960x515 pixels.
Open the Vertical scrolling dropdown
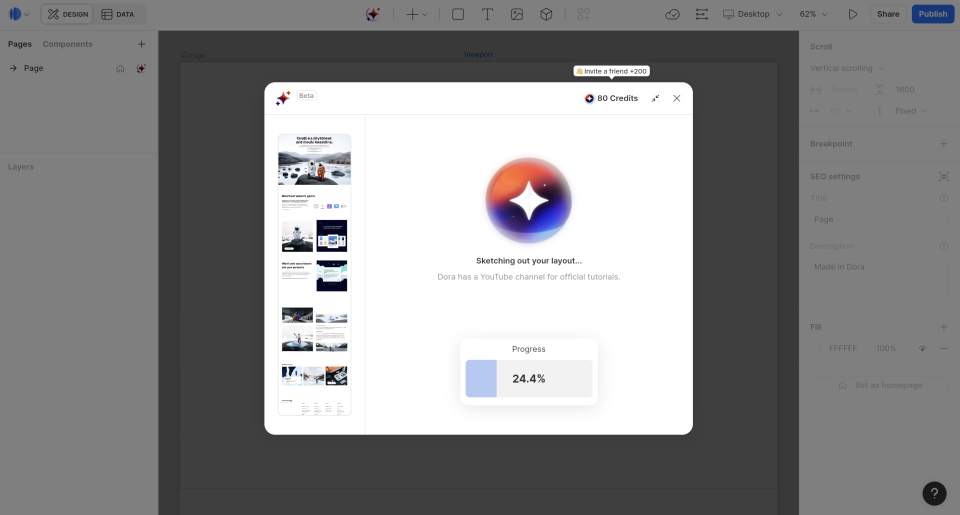847,68
